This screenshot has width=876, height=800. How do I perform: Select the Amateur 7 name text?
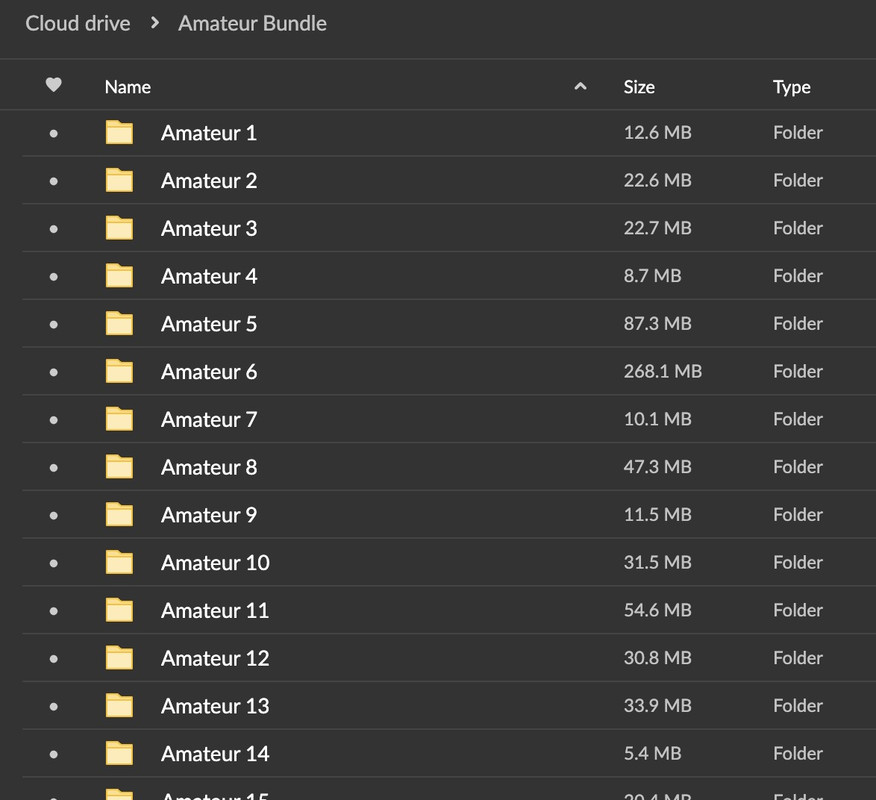point(209,420)
